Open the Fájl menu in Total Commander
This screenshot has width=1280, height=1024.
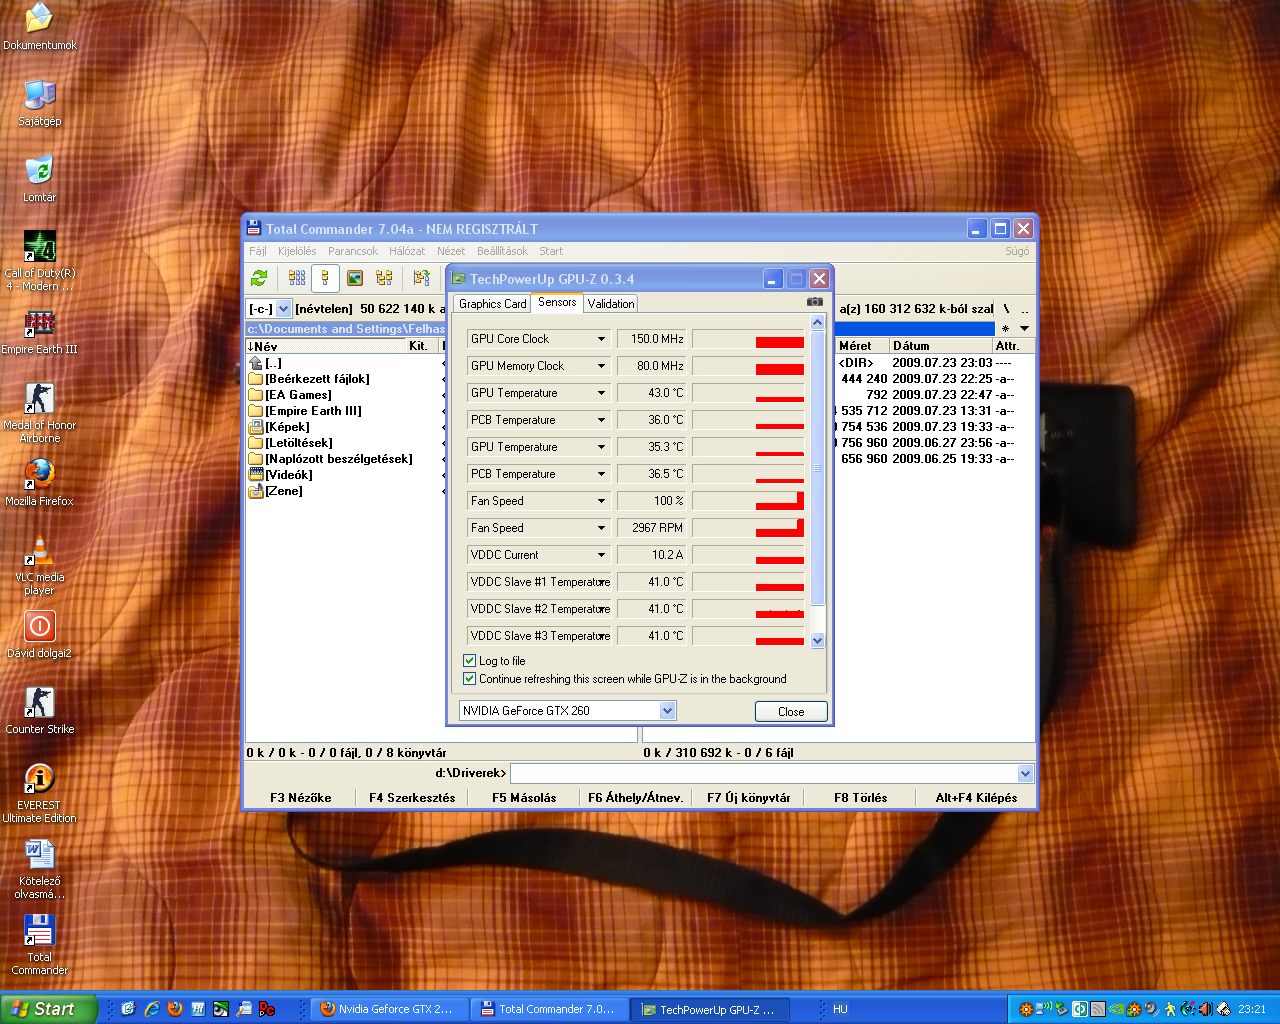pos(258,251)
